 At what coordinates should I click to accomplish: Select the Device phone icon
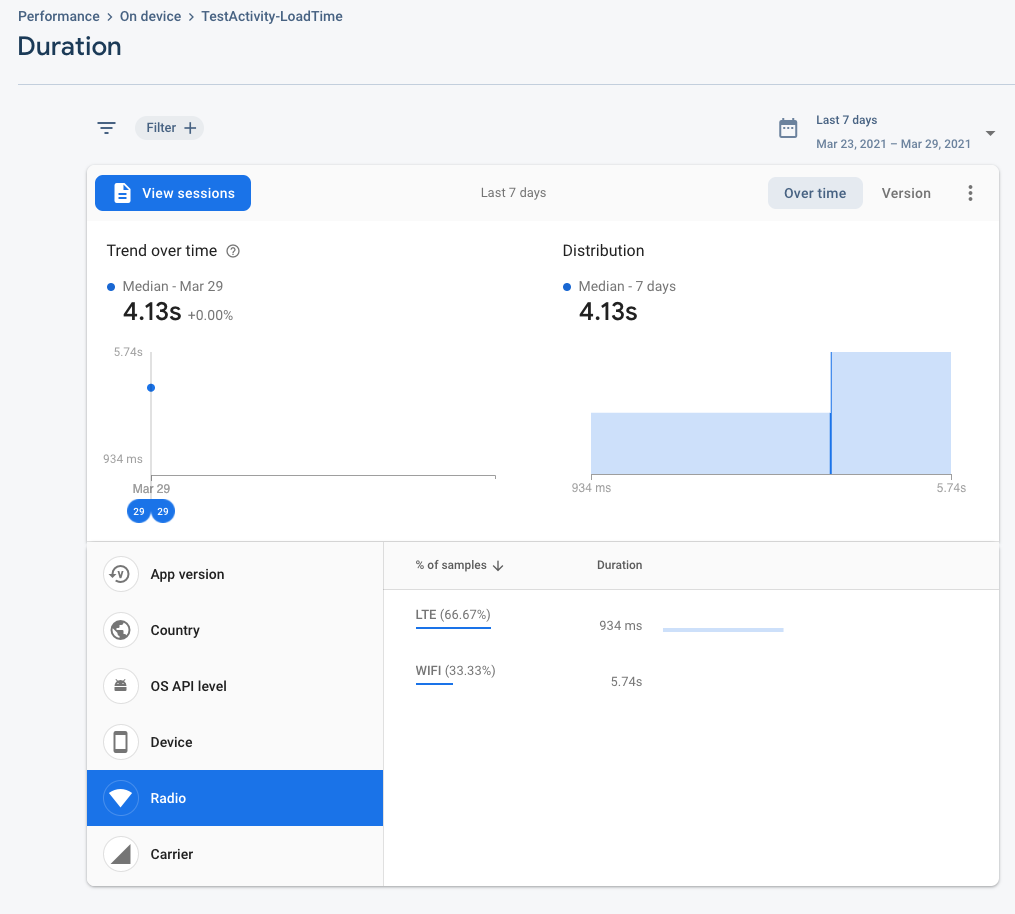coord(121,742)
